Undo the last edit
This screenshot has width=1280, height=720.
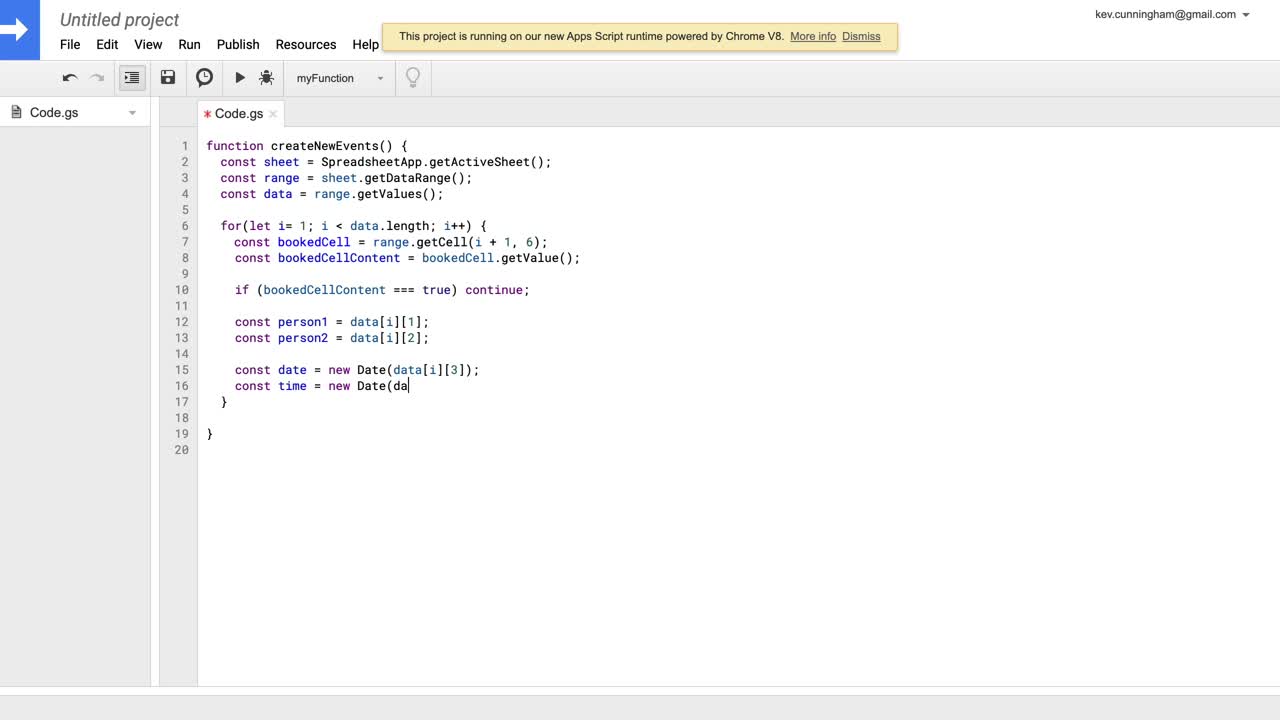point(70,78)
